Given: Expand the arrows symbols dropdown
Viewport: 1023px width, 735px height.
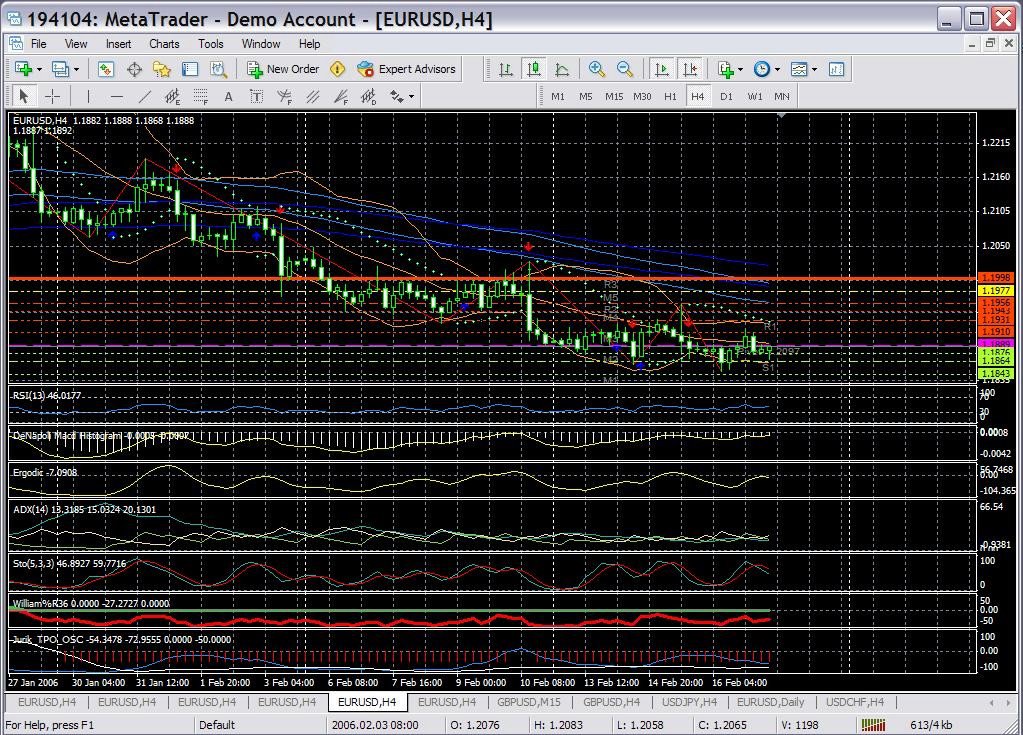Looking at the screenshot, I should click(x=411, y=97).
